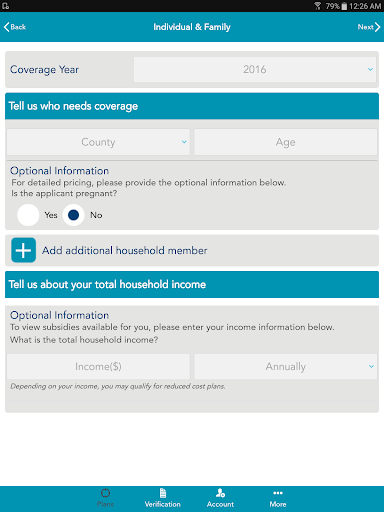This screenshot has height=512, width=384.
Task: Switch to the Verification tab label
Action: point(163,504)
